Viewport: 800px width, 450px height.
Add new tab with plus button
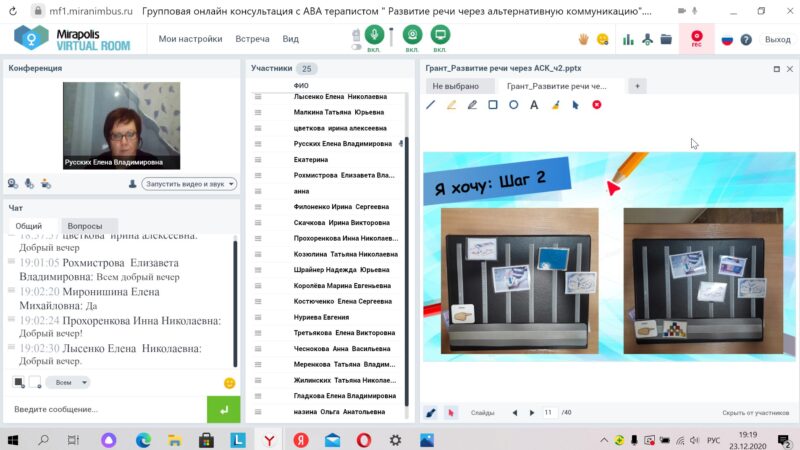coord(637,86)
